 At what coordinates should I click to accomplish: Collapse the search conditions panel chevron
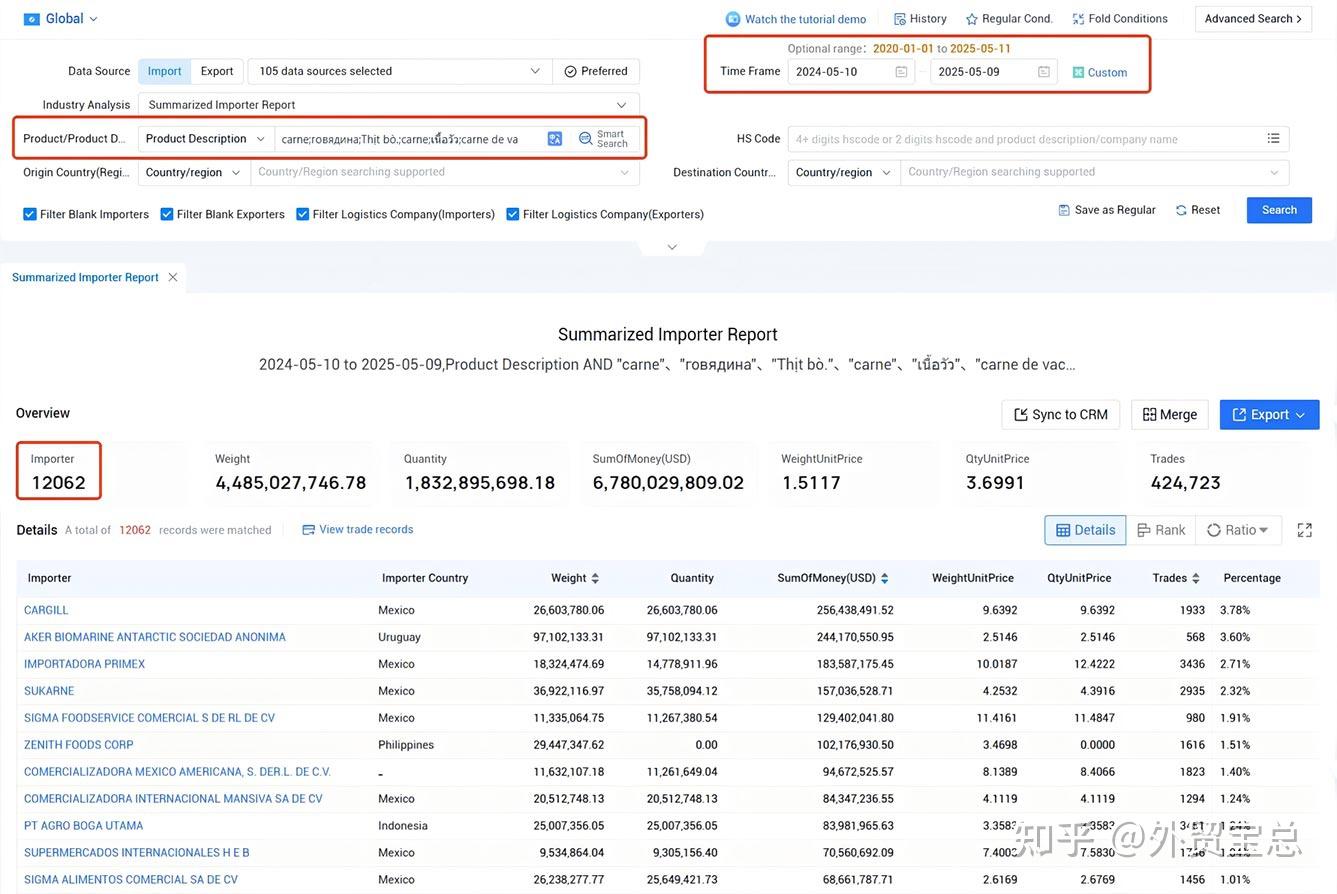point(672,247)
